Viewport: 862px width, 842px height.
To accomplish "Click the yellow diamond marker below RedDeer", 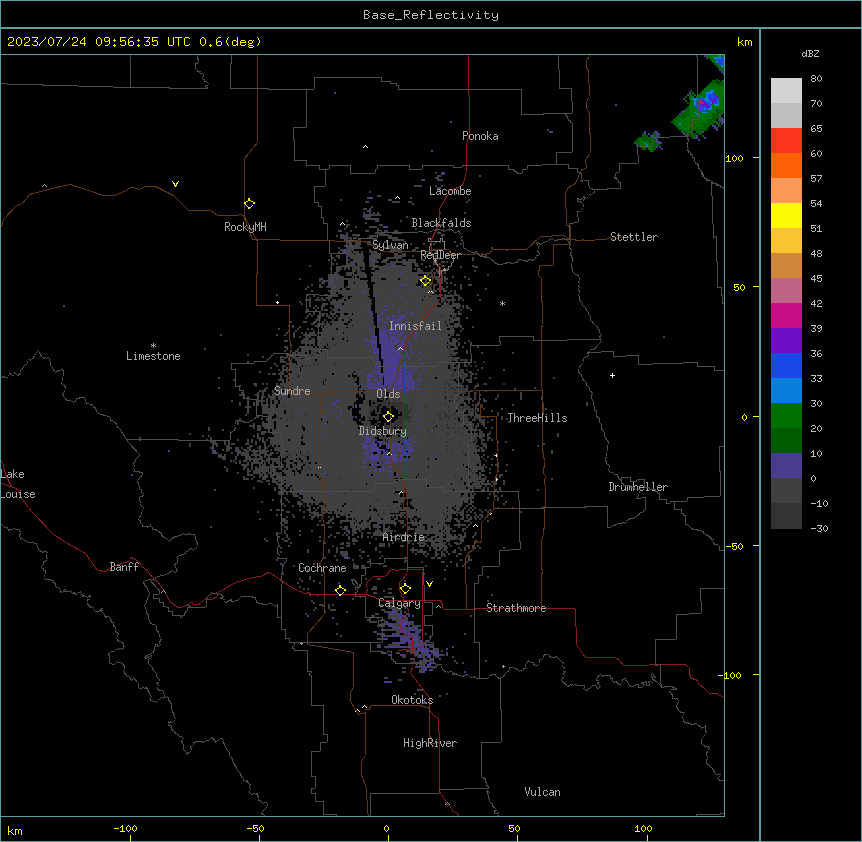I will 425,281.
